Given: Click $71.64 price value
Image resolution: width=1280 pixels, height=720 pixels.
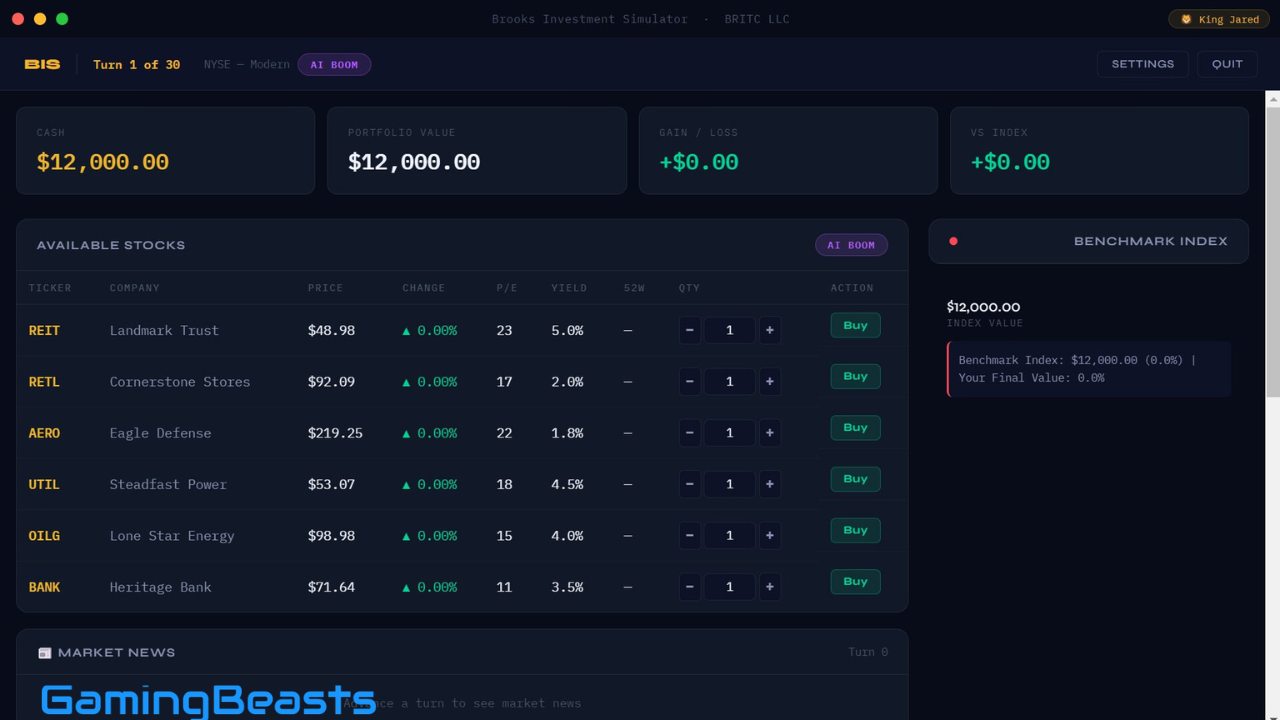Looking at the screenshot, I should [x=331, y=587].
